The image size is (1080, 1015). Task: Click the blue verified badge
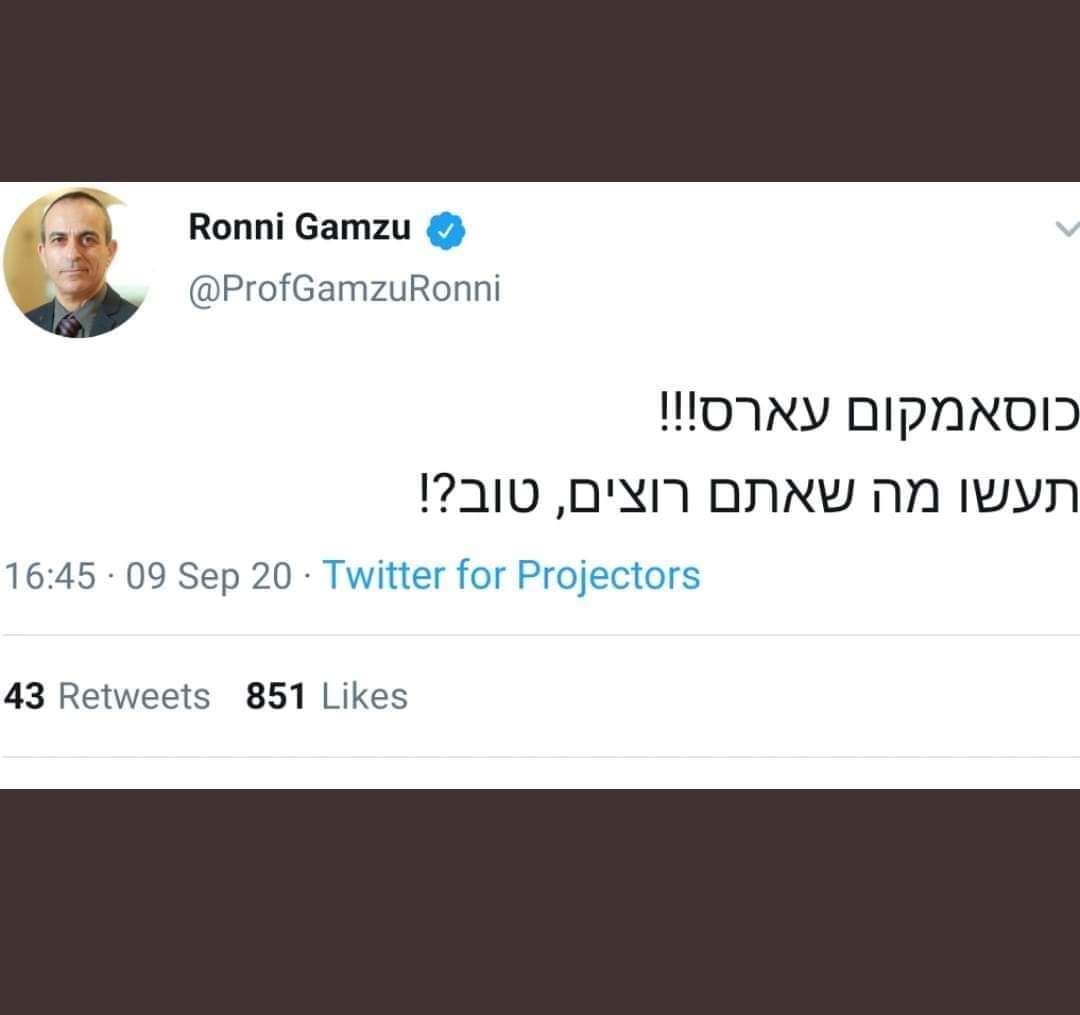coord(447,230)
